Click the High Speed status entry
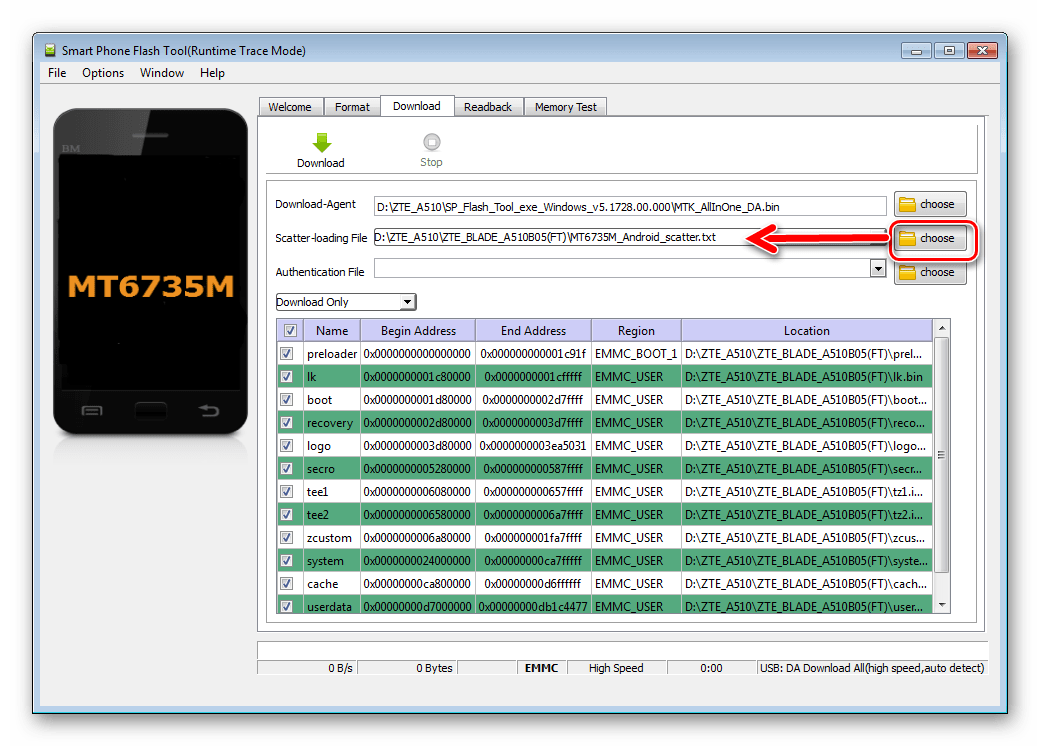 point(616,668)
